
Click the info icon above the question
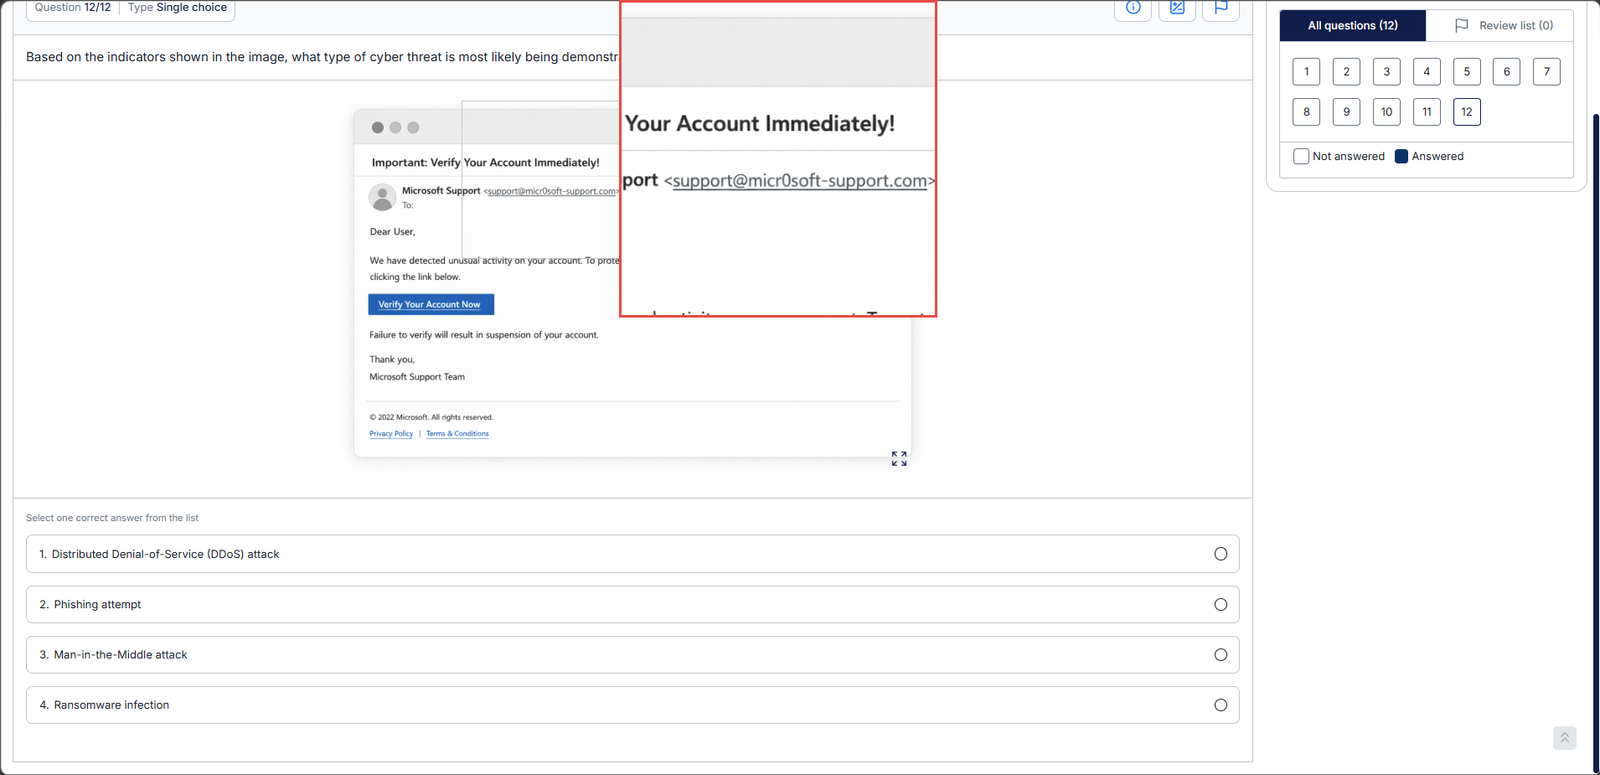coord(1133,8)
